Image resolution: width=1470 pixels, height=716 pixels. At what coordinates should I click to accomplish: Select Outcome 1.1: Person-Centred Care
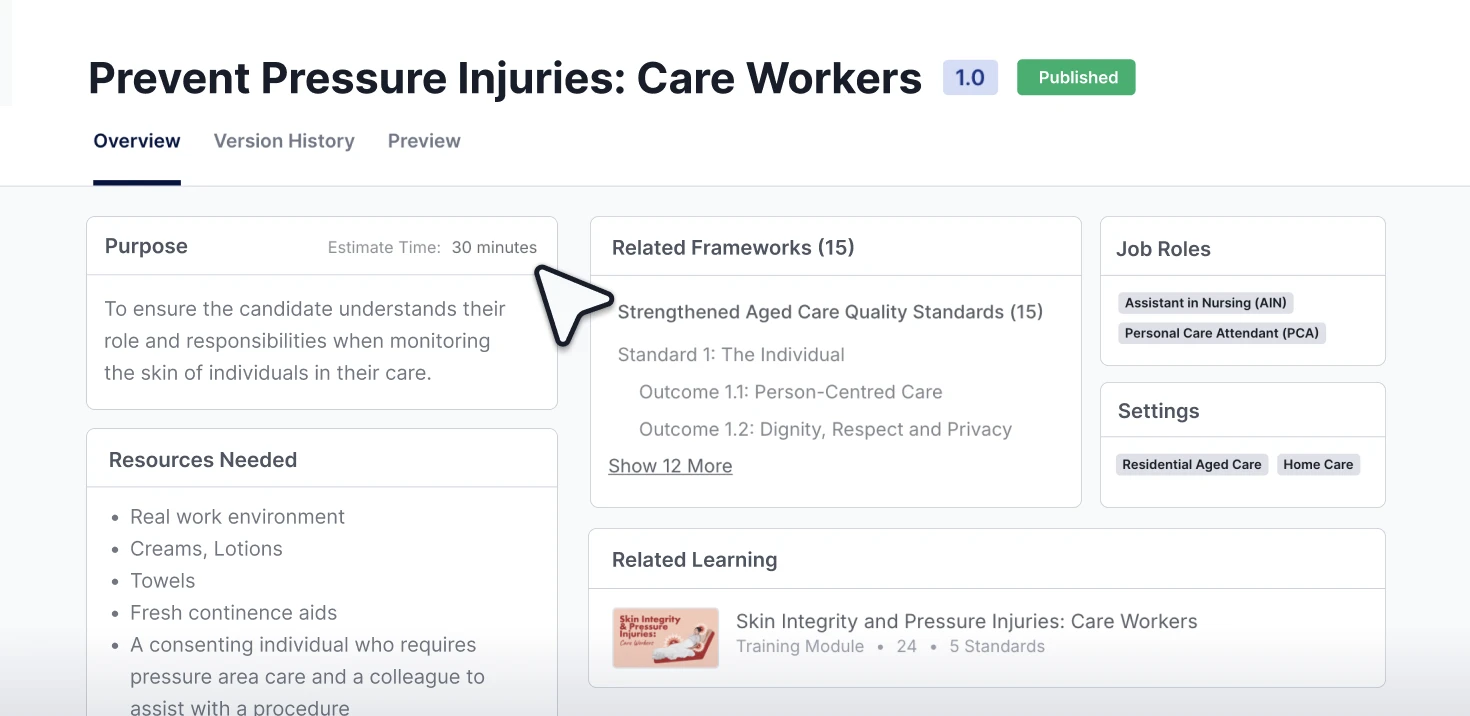click(x=790, y=392)
